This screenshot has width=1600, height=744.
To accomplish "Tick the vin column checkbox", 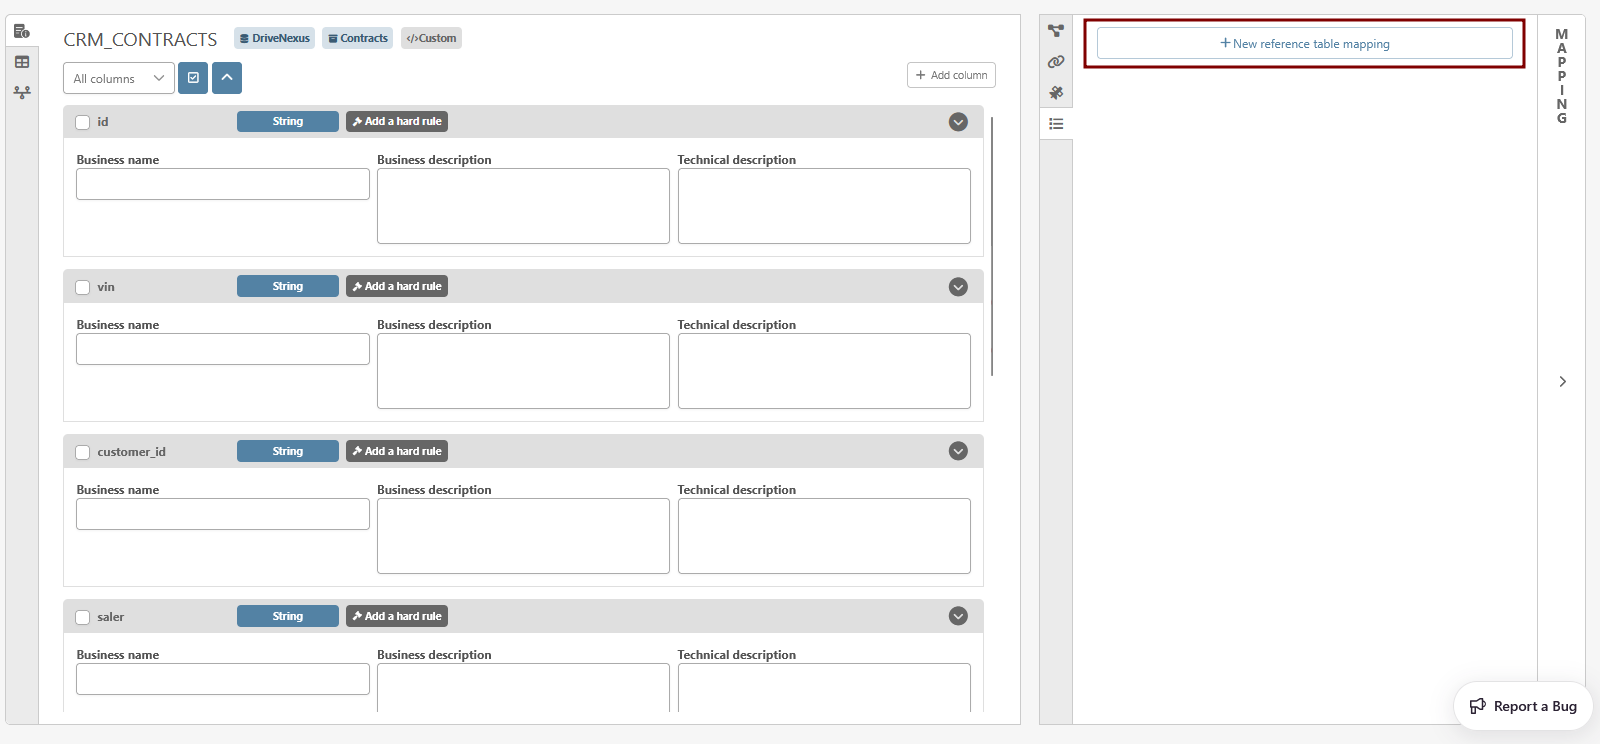I will click(x=83, y=287).
